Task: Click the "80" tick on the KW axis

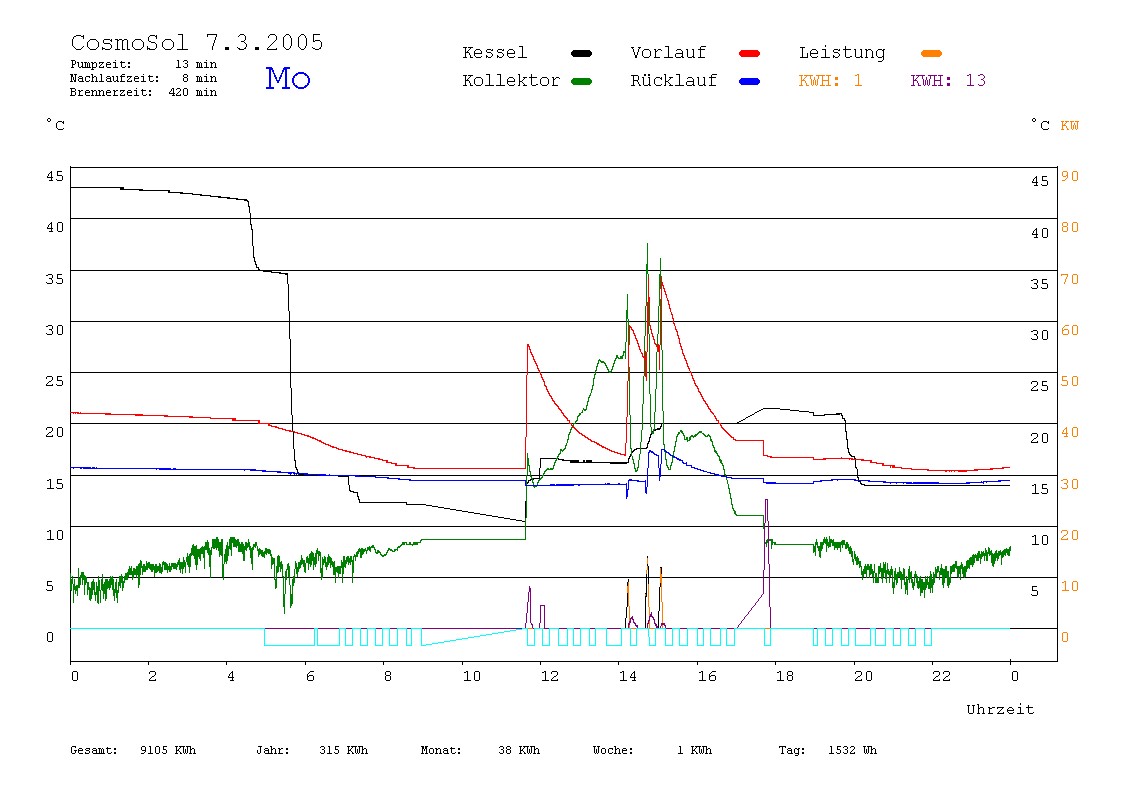Action: coord(1070,228)
